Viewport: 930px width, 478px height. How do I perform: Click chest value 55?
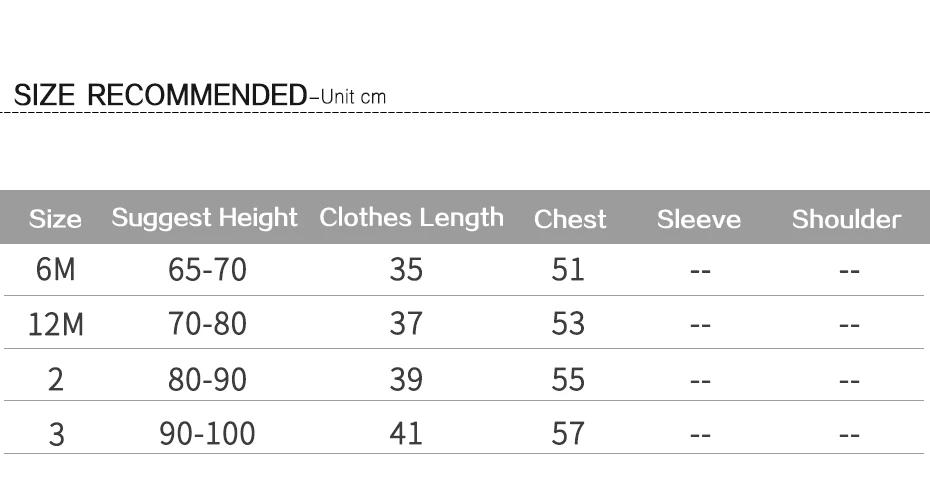tap(568, 380)
